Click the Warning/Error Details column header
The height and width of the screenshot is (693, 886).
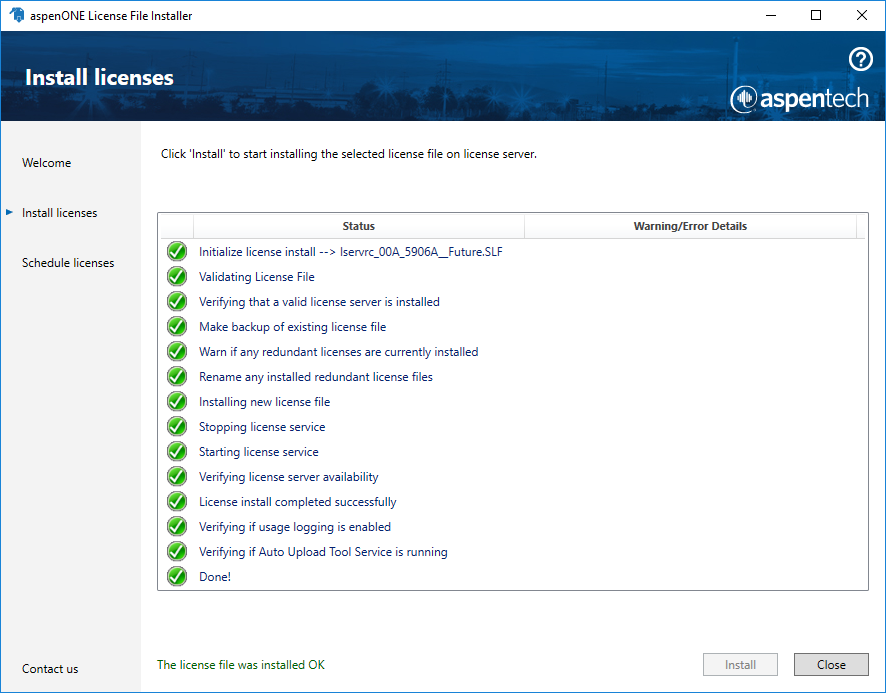click(x=691, y=226)
